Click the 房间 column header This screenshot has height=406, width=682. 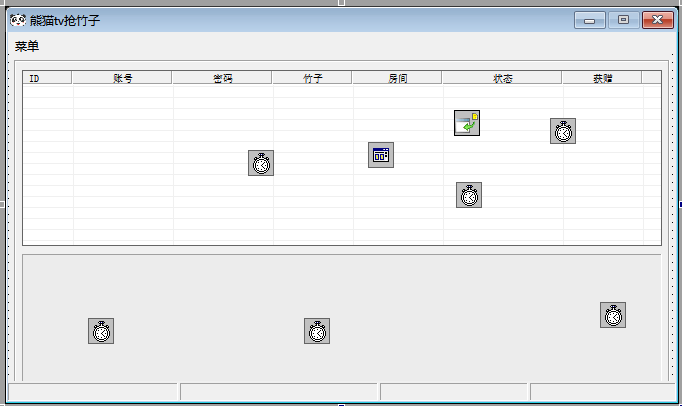coord(397,77)
